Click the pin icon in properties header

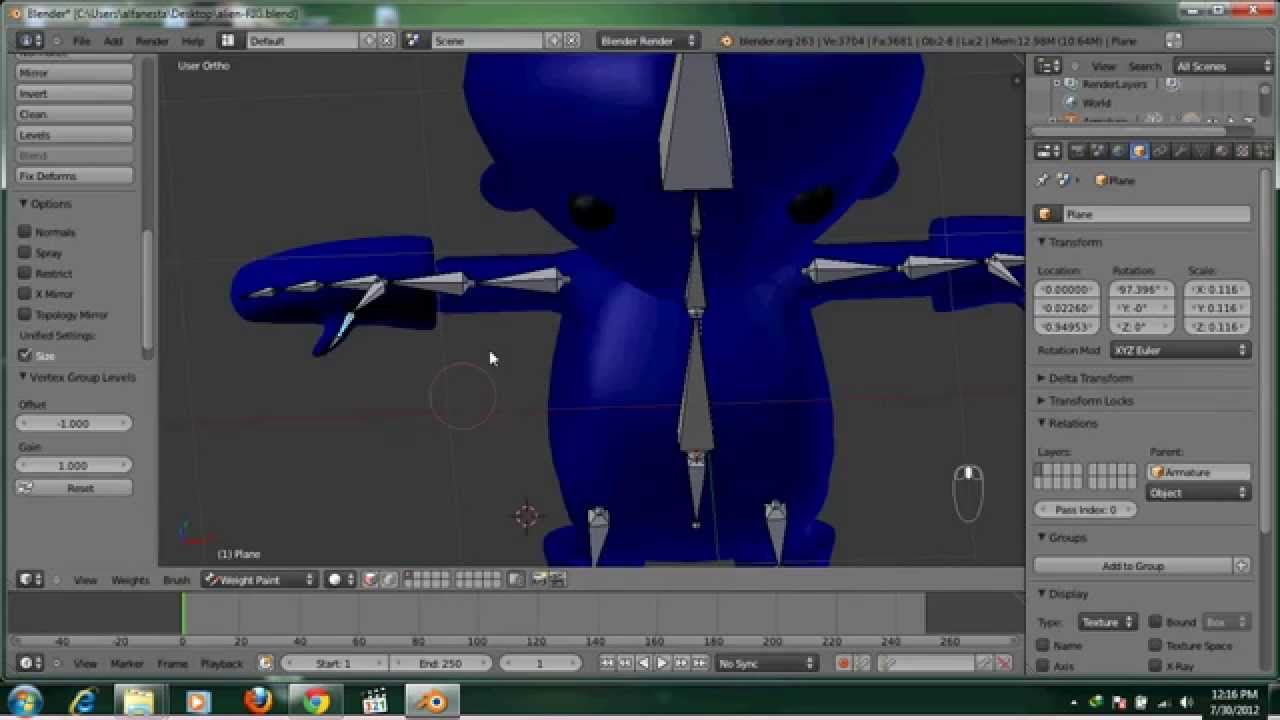pos(1043,180)
